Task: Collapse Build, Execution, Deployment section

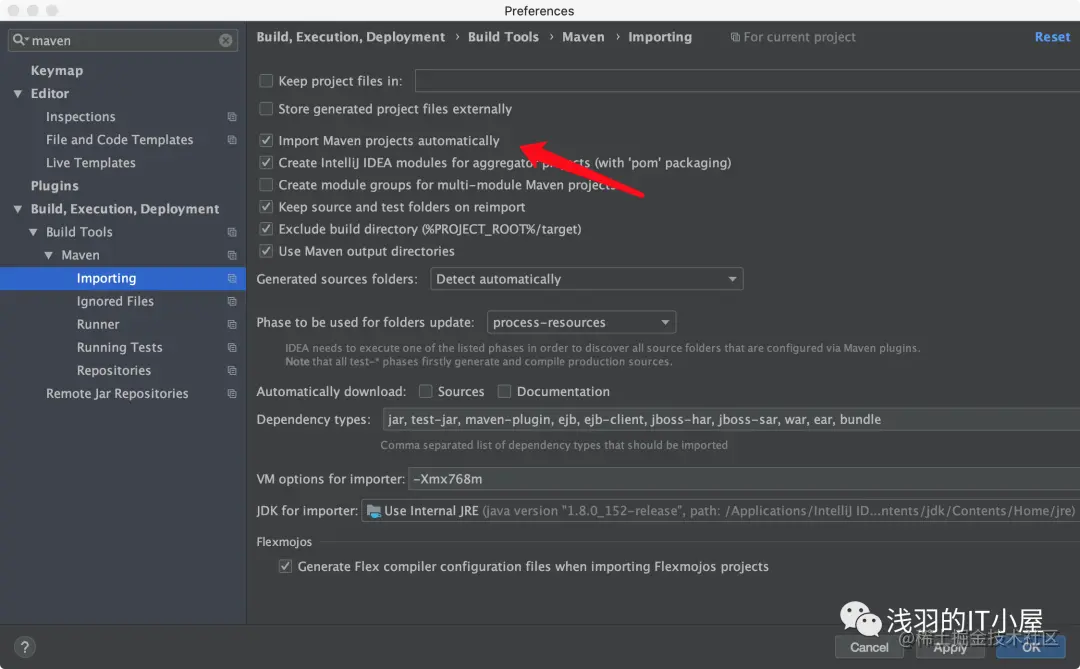Action: point(18,209)
